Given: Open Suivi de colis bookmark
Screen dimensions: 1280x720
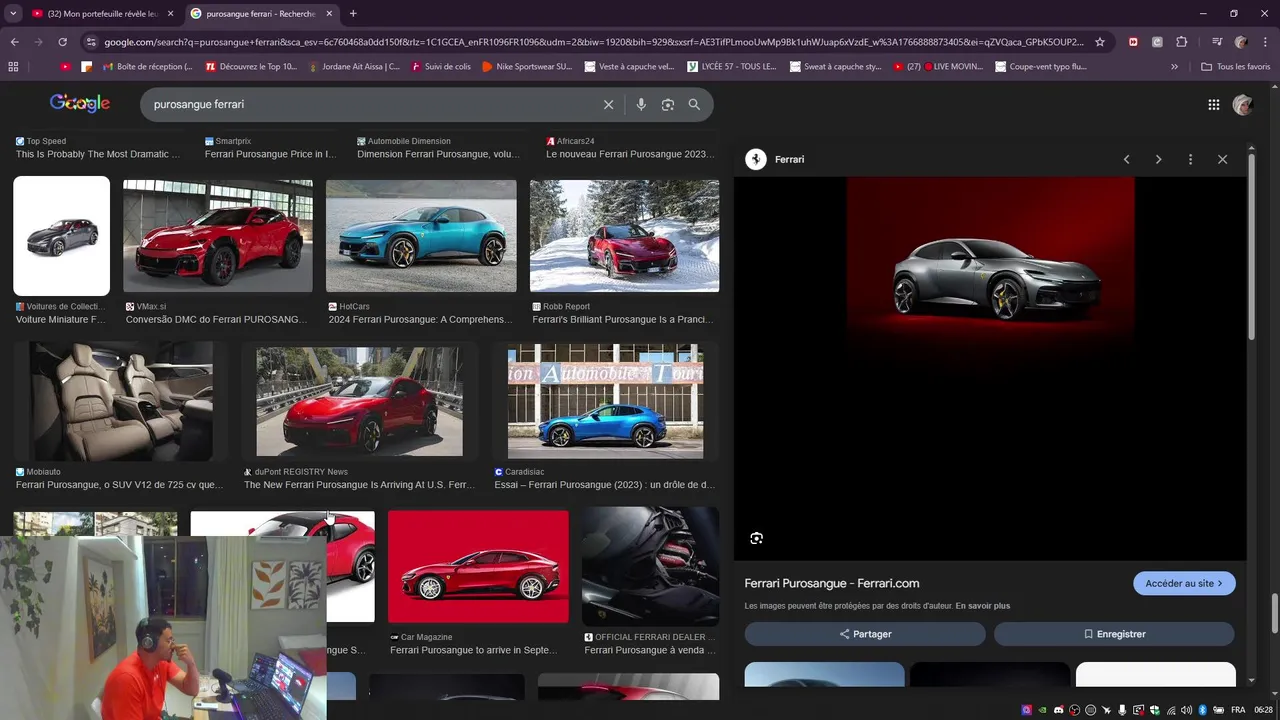Looking at the screenshot, I should point(440,67).
